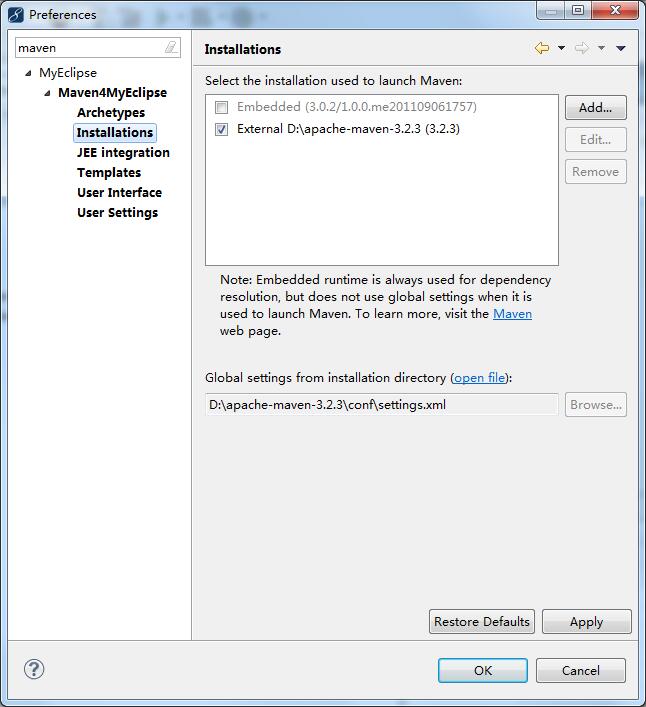Uncheck the External apache-maven-3.2.3 checkbox
The image size is (646, 707).
(221, 129)
